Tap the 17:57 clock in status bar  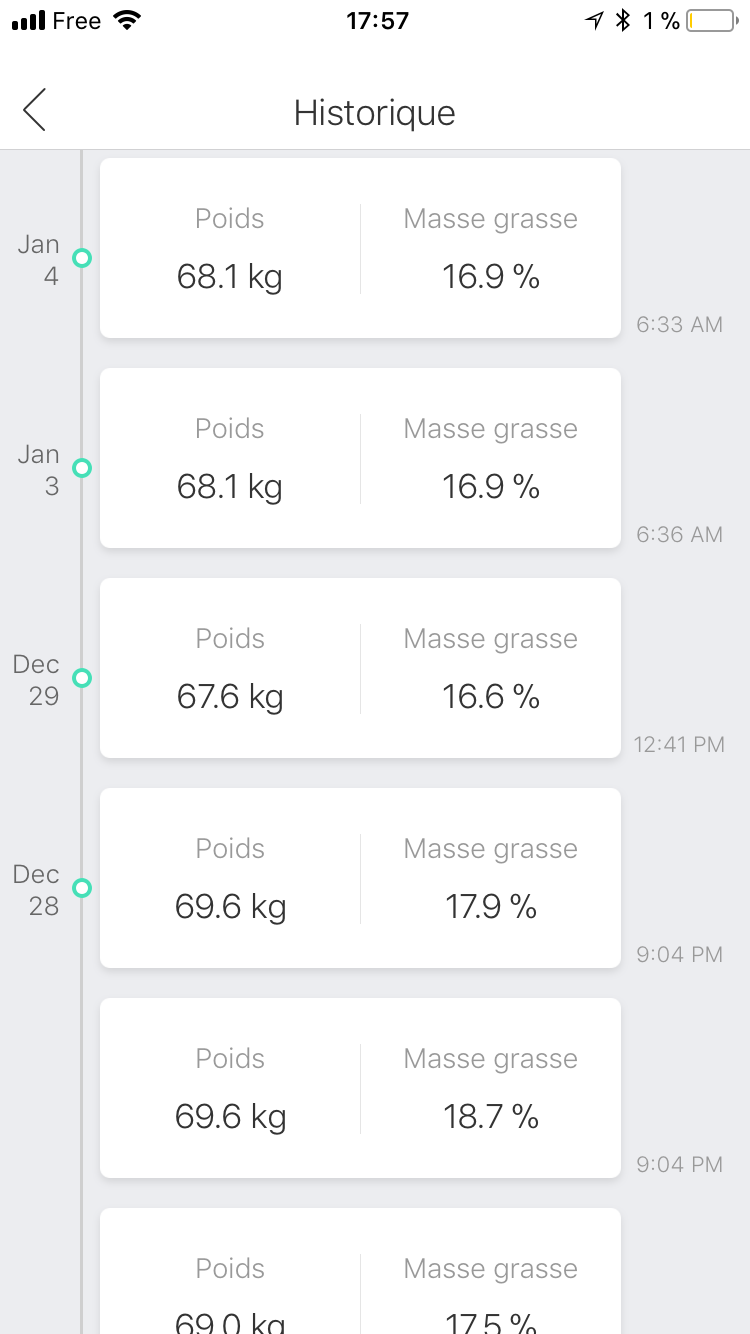click(377, 21)
